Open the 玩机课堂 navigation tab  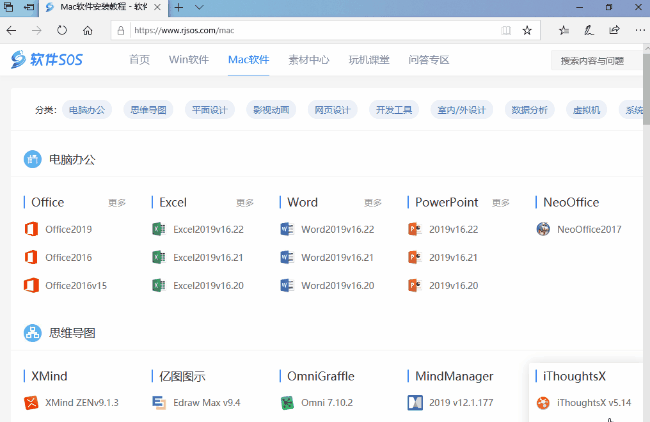click(369, 60)
